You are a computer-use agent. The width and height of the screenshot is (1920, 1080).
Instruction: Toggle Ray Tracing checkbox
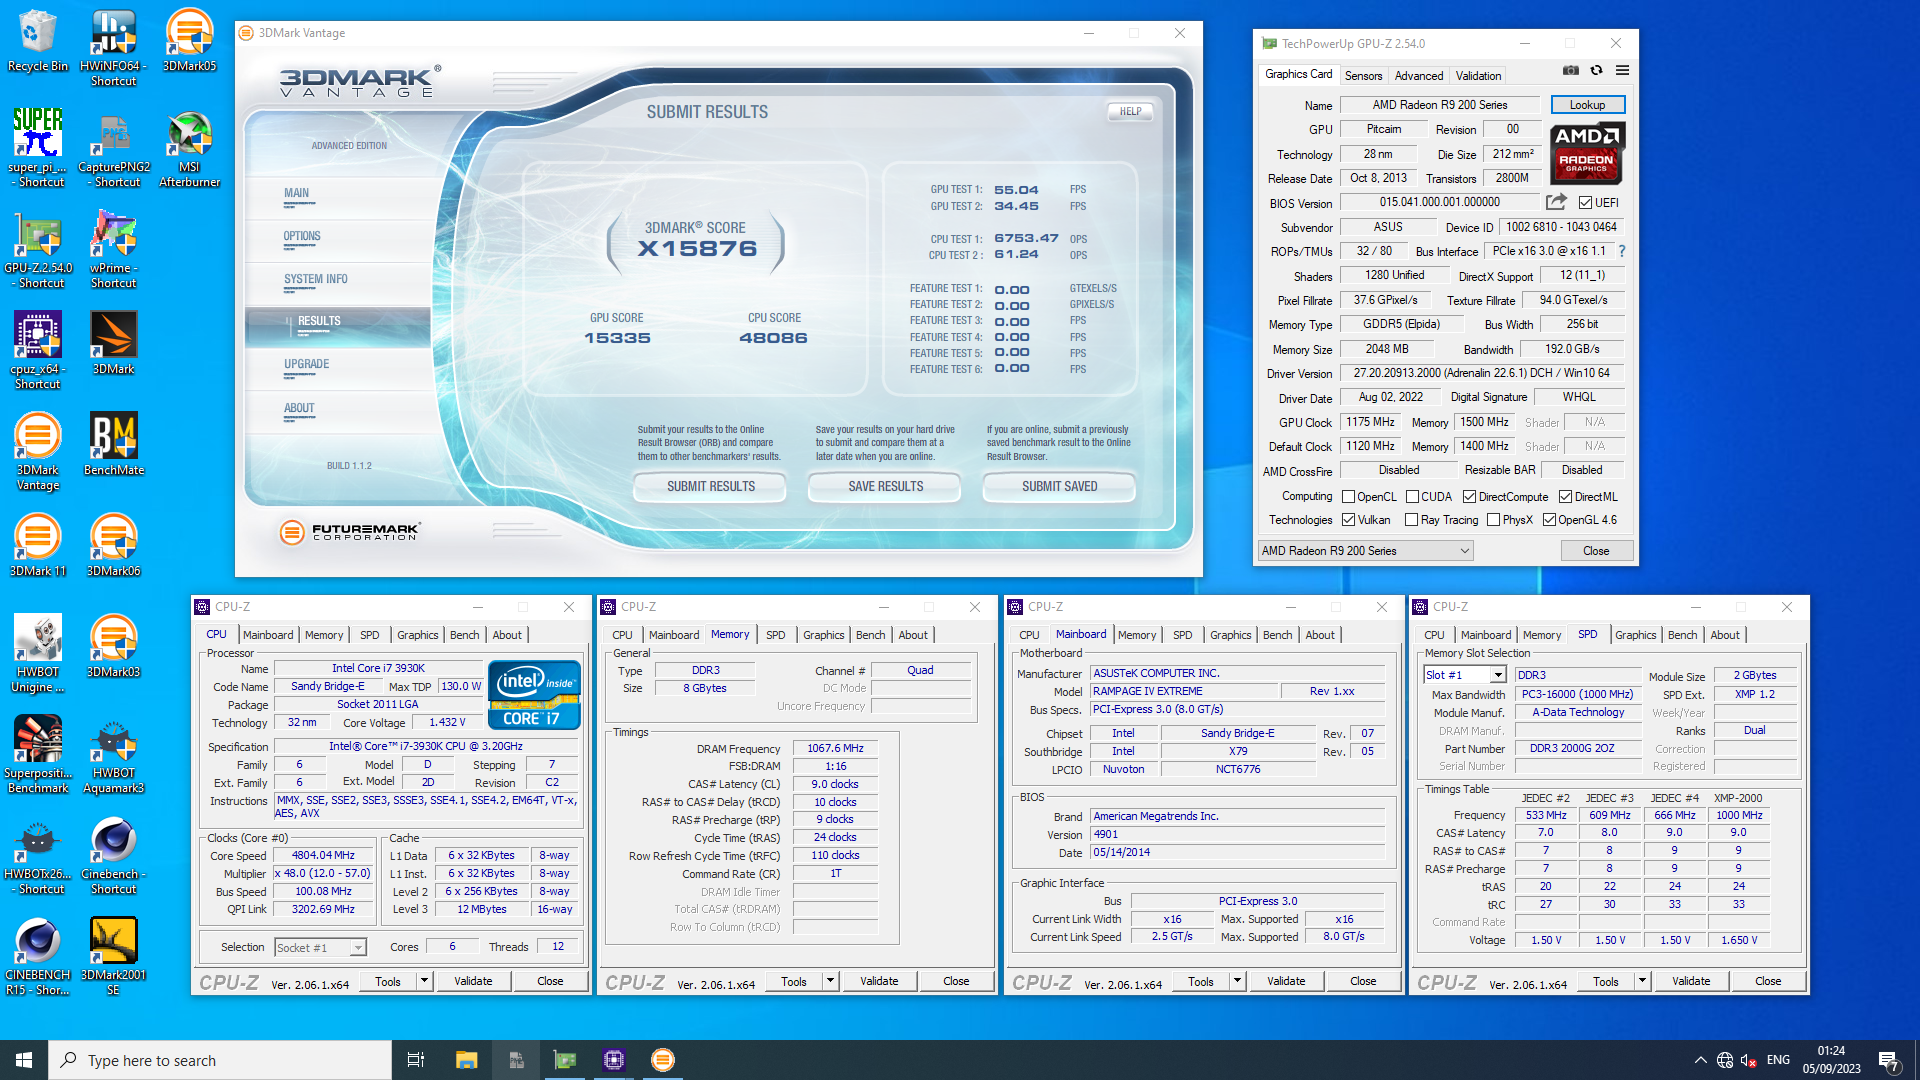[x=1411, y=520]
